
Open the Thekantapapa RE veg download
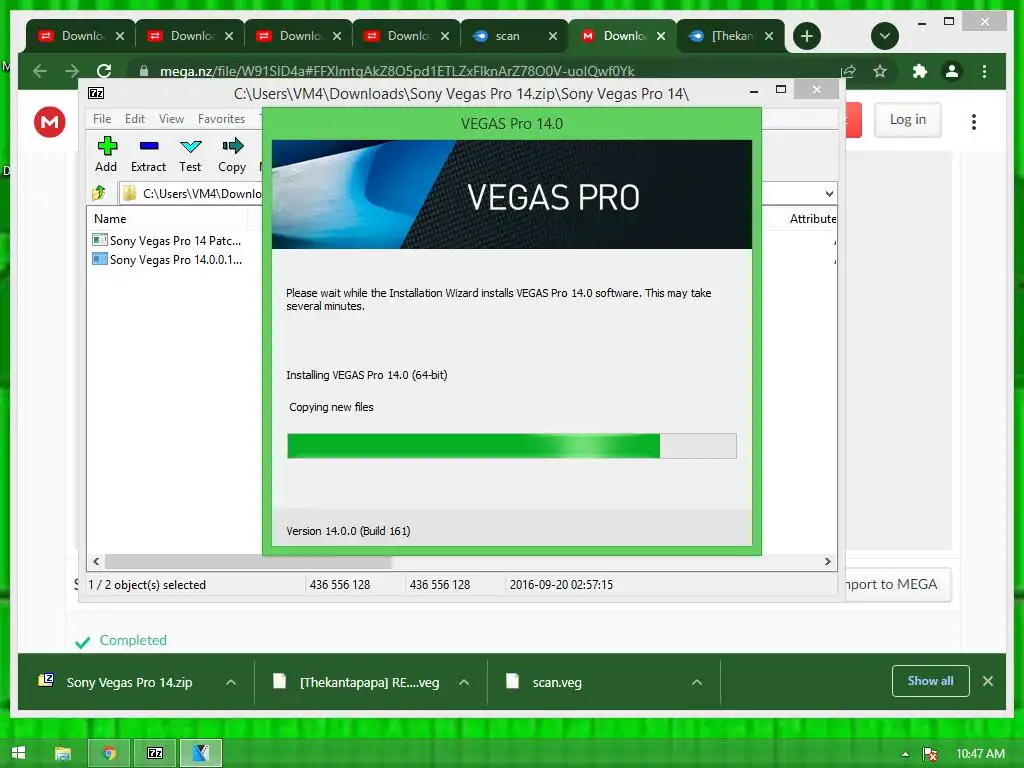point(357,682)
